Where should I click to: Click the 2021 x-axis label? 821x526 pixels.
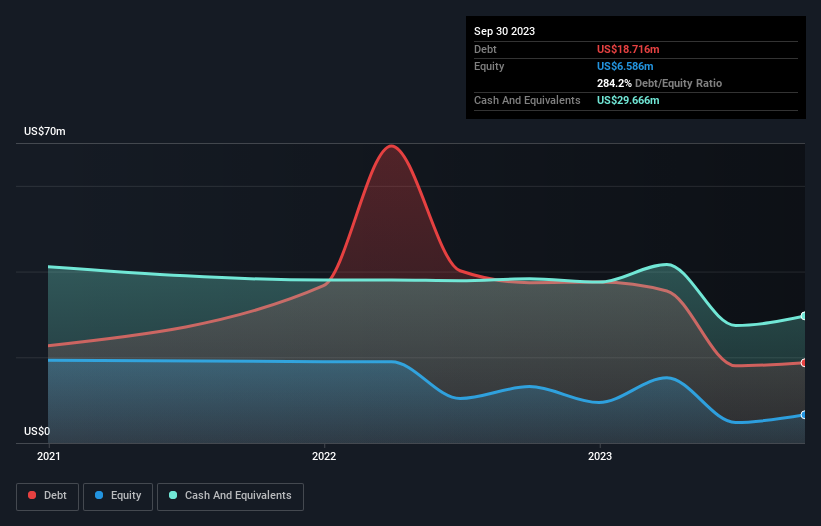[x=49, y=456]
